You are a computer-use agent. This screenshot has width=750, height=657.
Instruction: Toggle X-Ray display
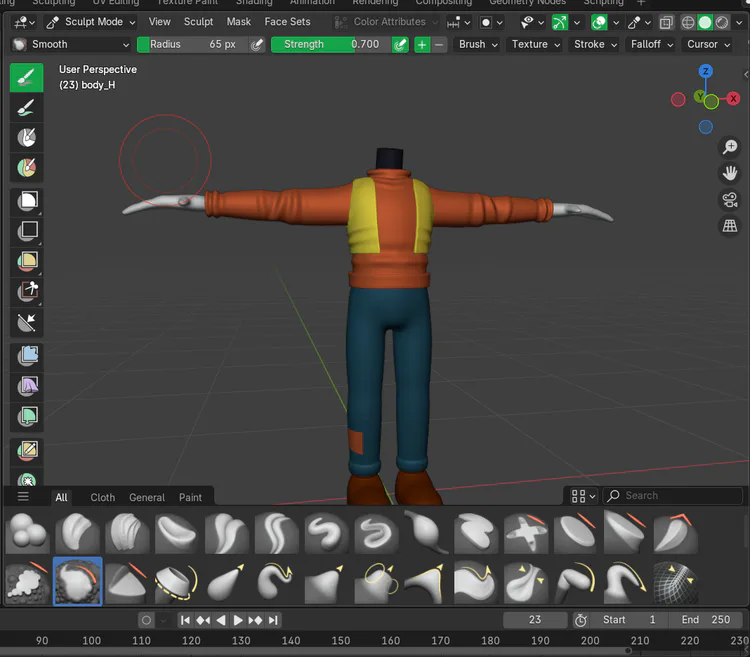pyautogui.click(x=666, y=22)
